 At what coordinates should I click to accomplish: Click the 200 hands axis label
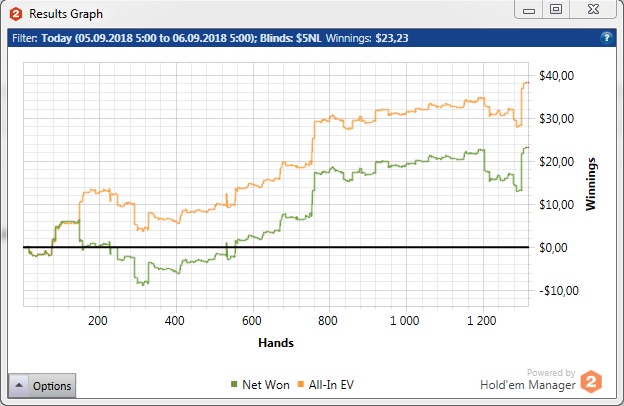pos(98,320)
